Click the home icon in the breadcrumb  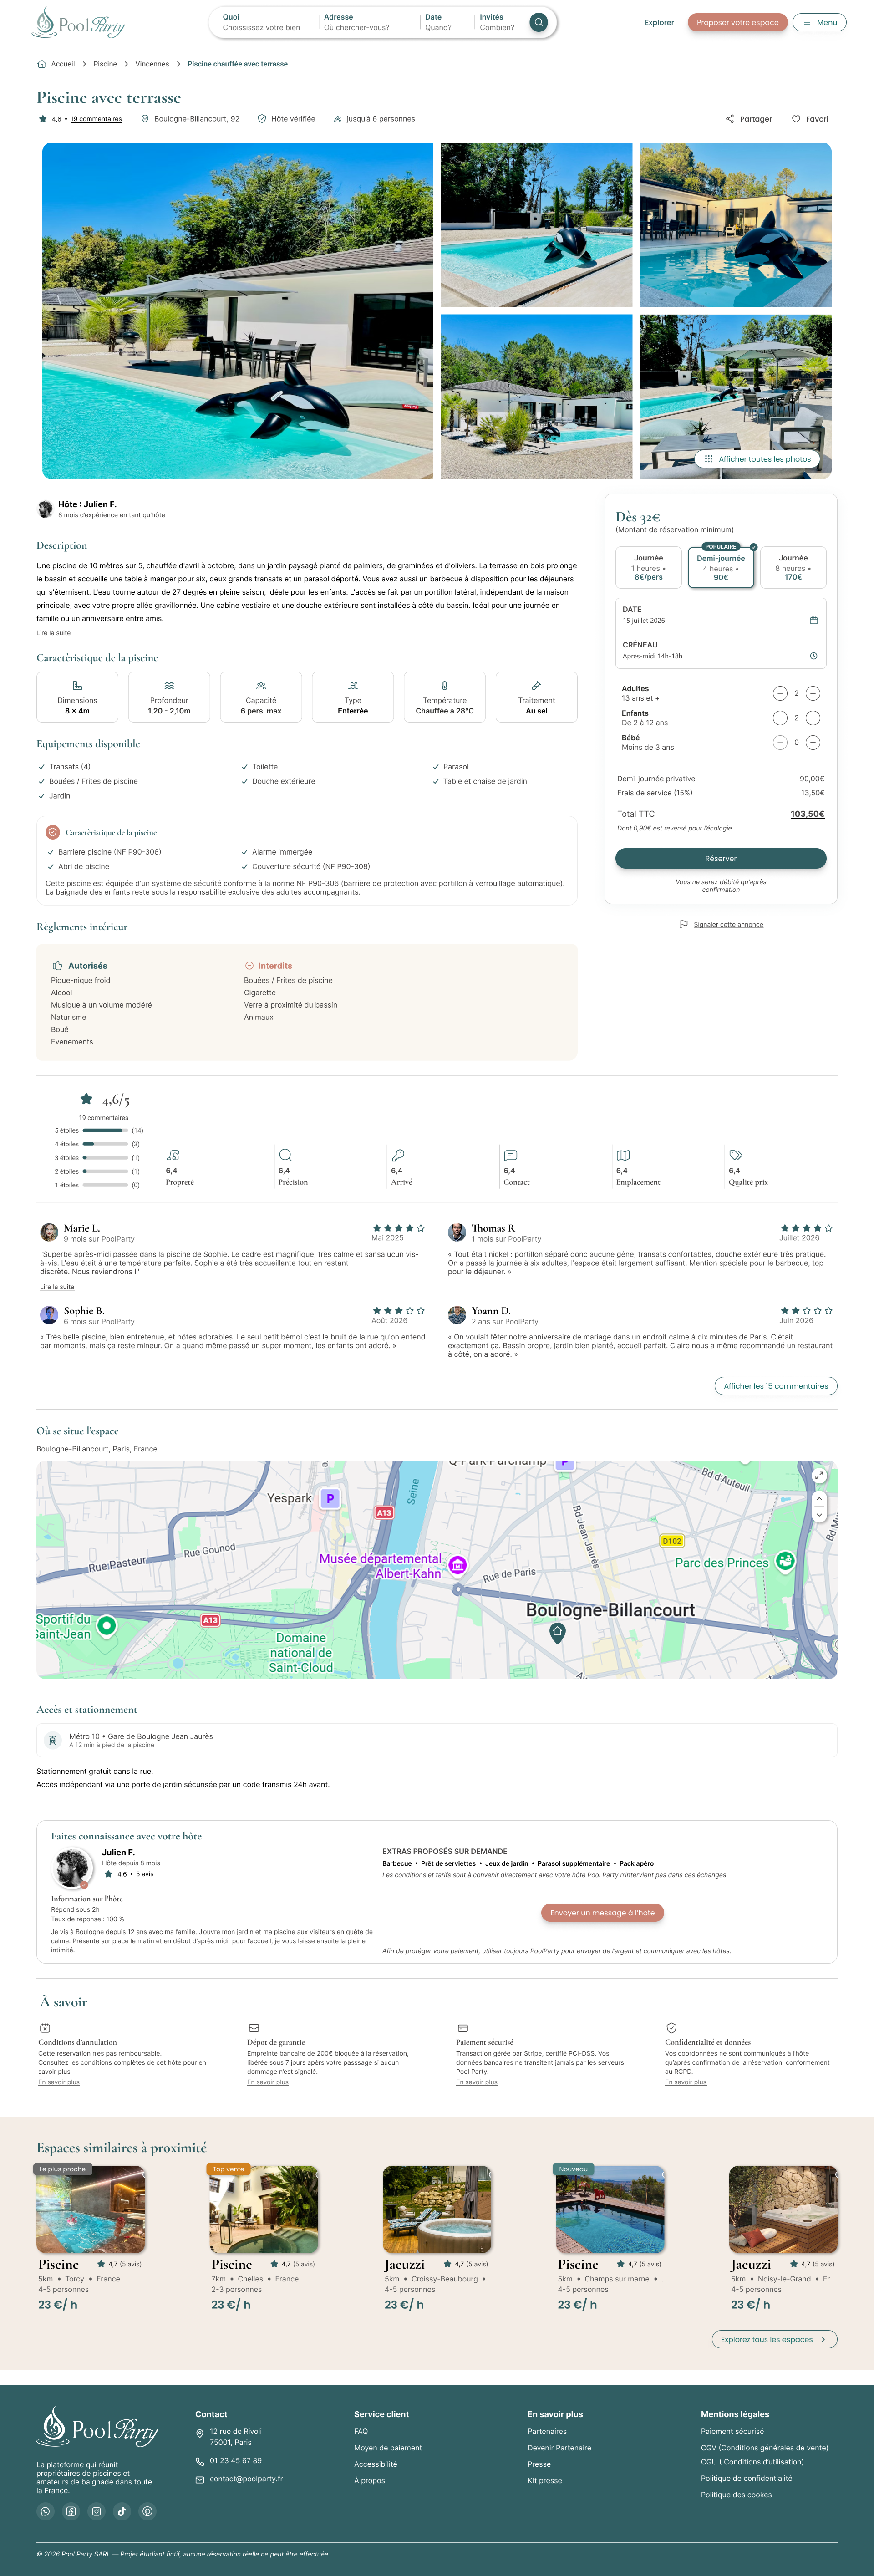pyautogui.click(x=41, y=64)
